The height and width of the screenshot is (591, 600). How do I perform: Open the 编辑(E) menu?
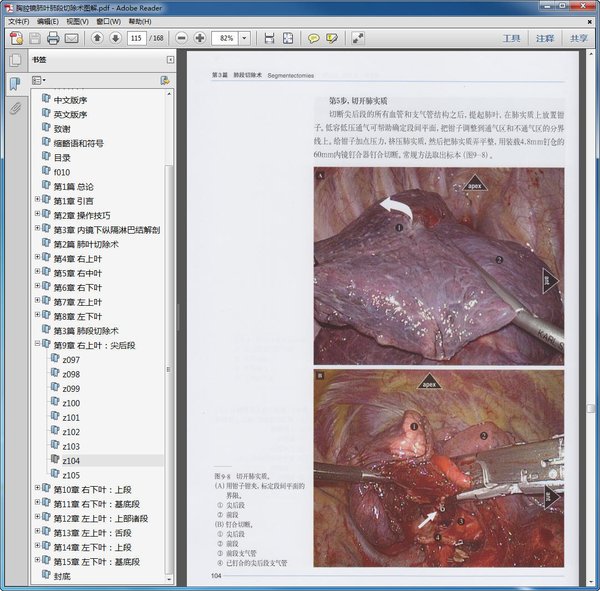[x=48, y=21]
